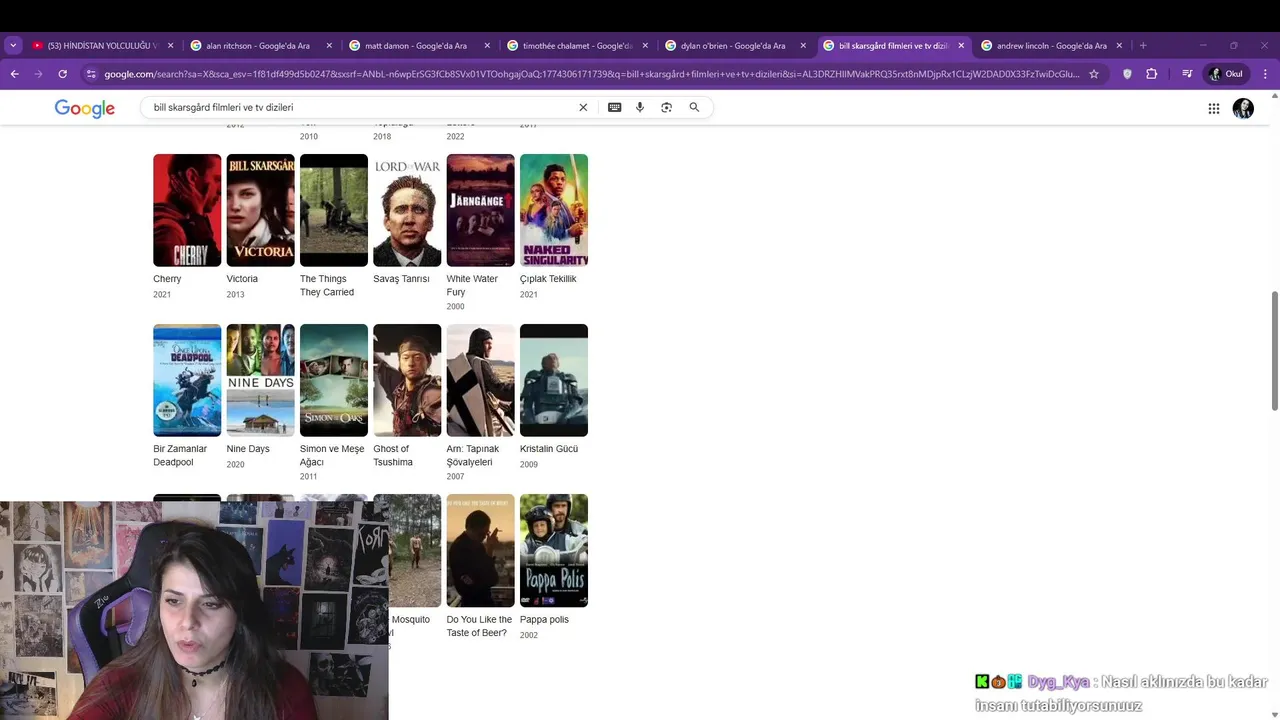
Task: Open the Järngänget White Water Fury poster
Action: [x=481, y=210]
